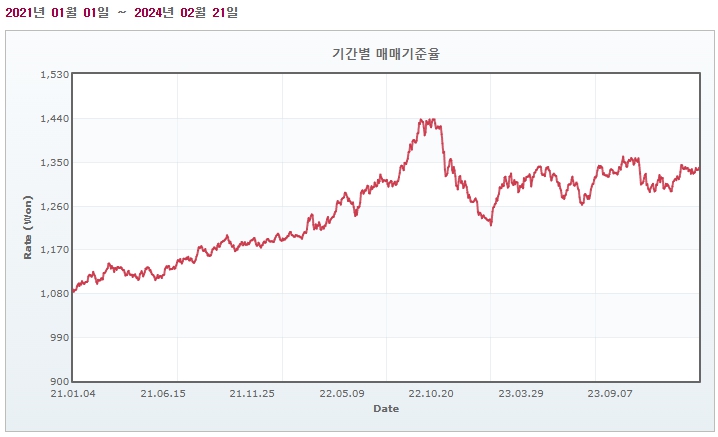Click the highest peak of the rate line
Image resolution: width=718 pixels, height=437 pixels.
point(422,119)
